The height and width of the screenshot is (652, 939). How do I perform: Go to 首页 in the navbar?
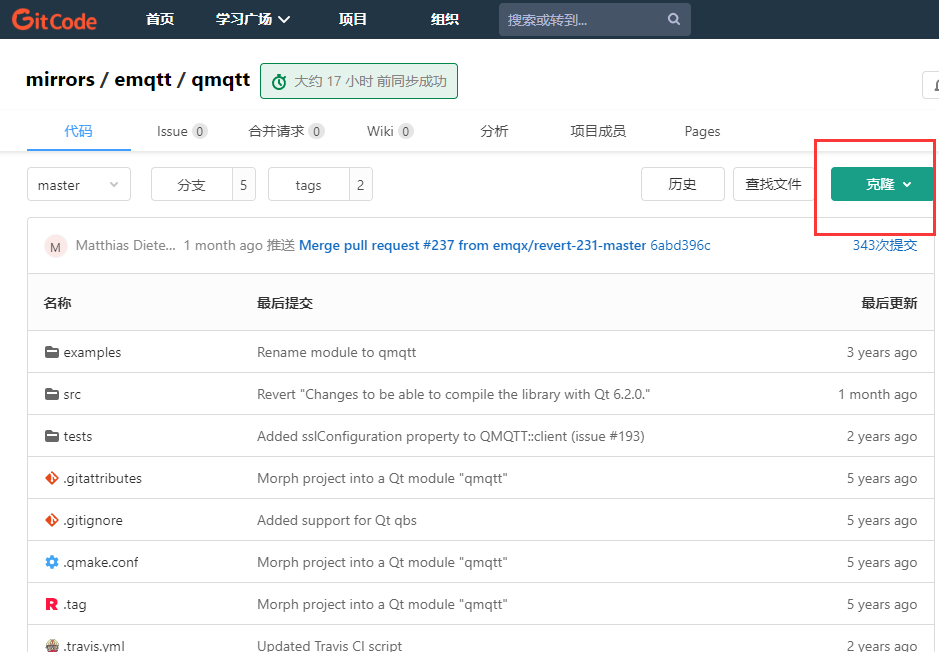(160, 19)
